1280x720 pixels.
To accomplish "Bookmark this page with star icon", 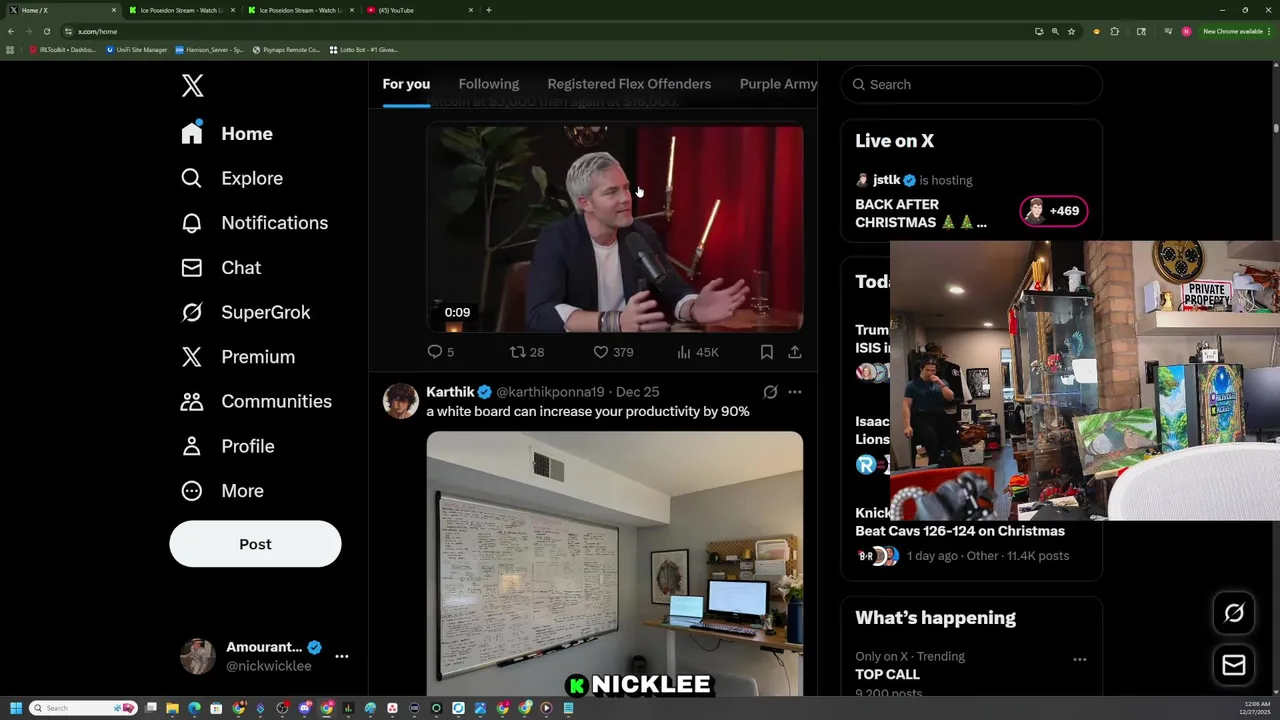I will click(1071, 31).
